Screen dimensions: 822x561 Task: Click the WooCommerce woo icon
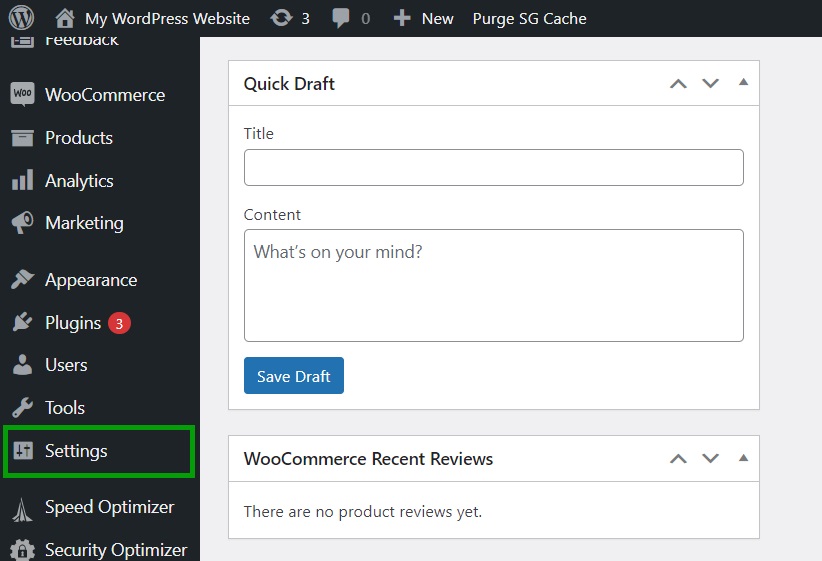[22, 94]
